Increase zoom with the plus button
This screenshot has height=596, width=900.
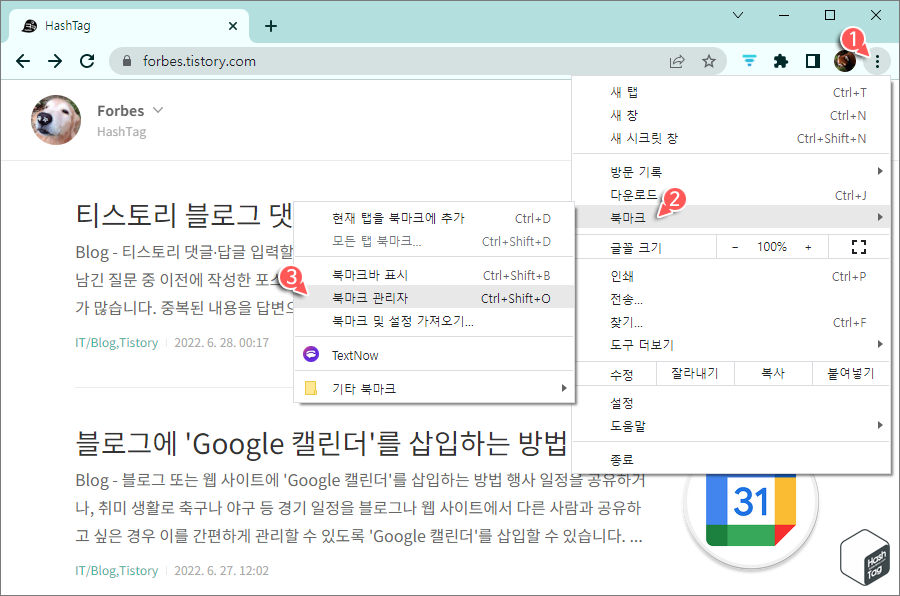(808, 247)
